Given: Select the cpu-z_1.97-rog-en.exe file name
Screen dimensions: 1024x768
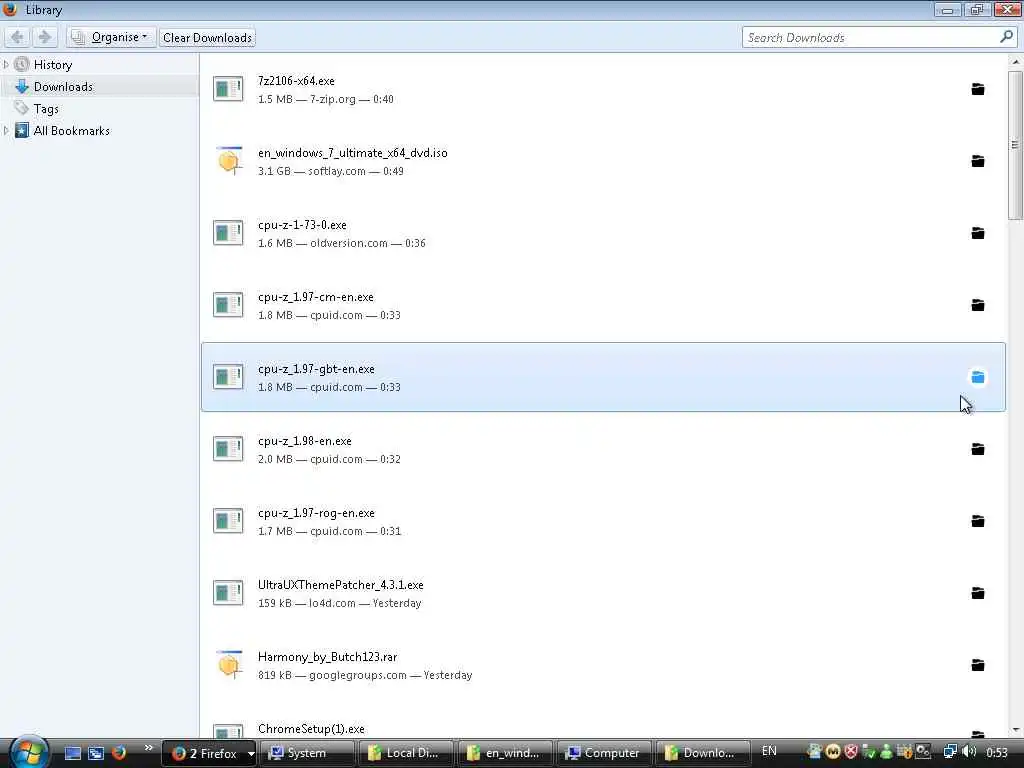Looking at the screenshot, I should click(x=316, y=513).
